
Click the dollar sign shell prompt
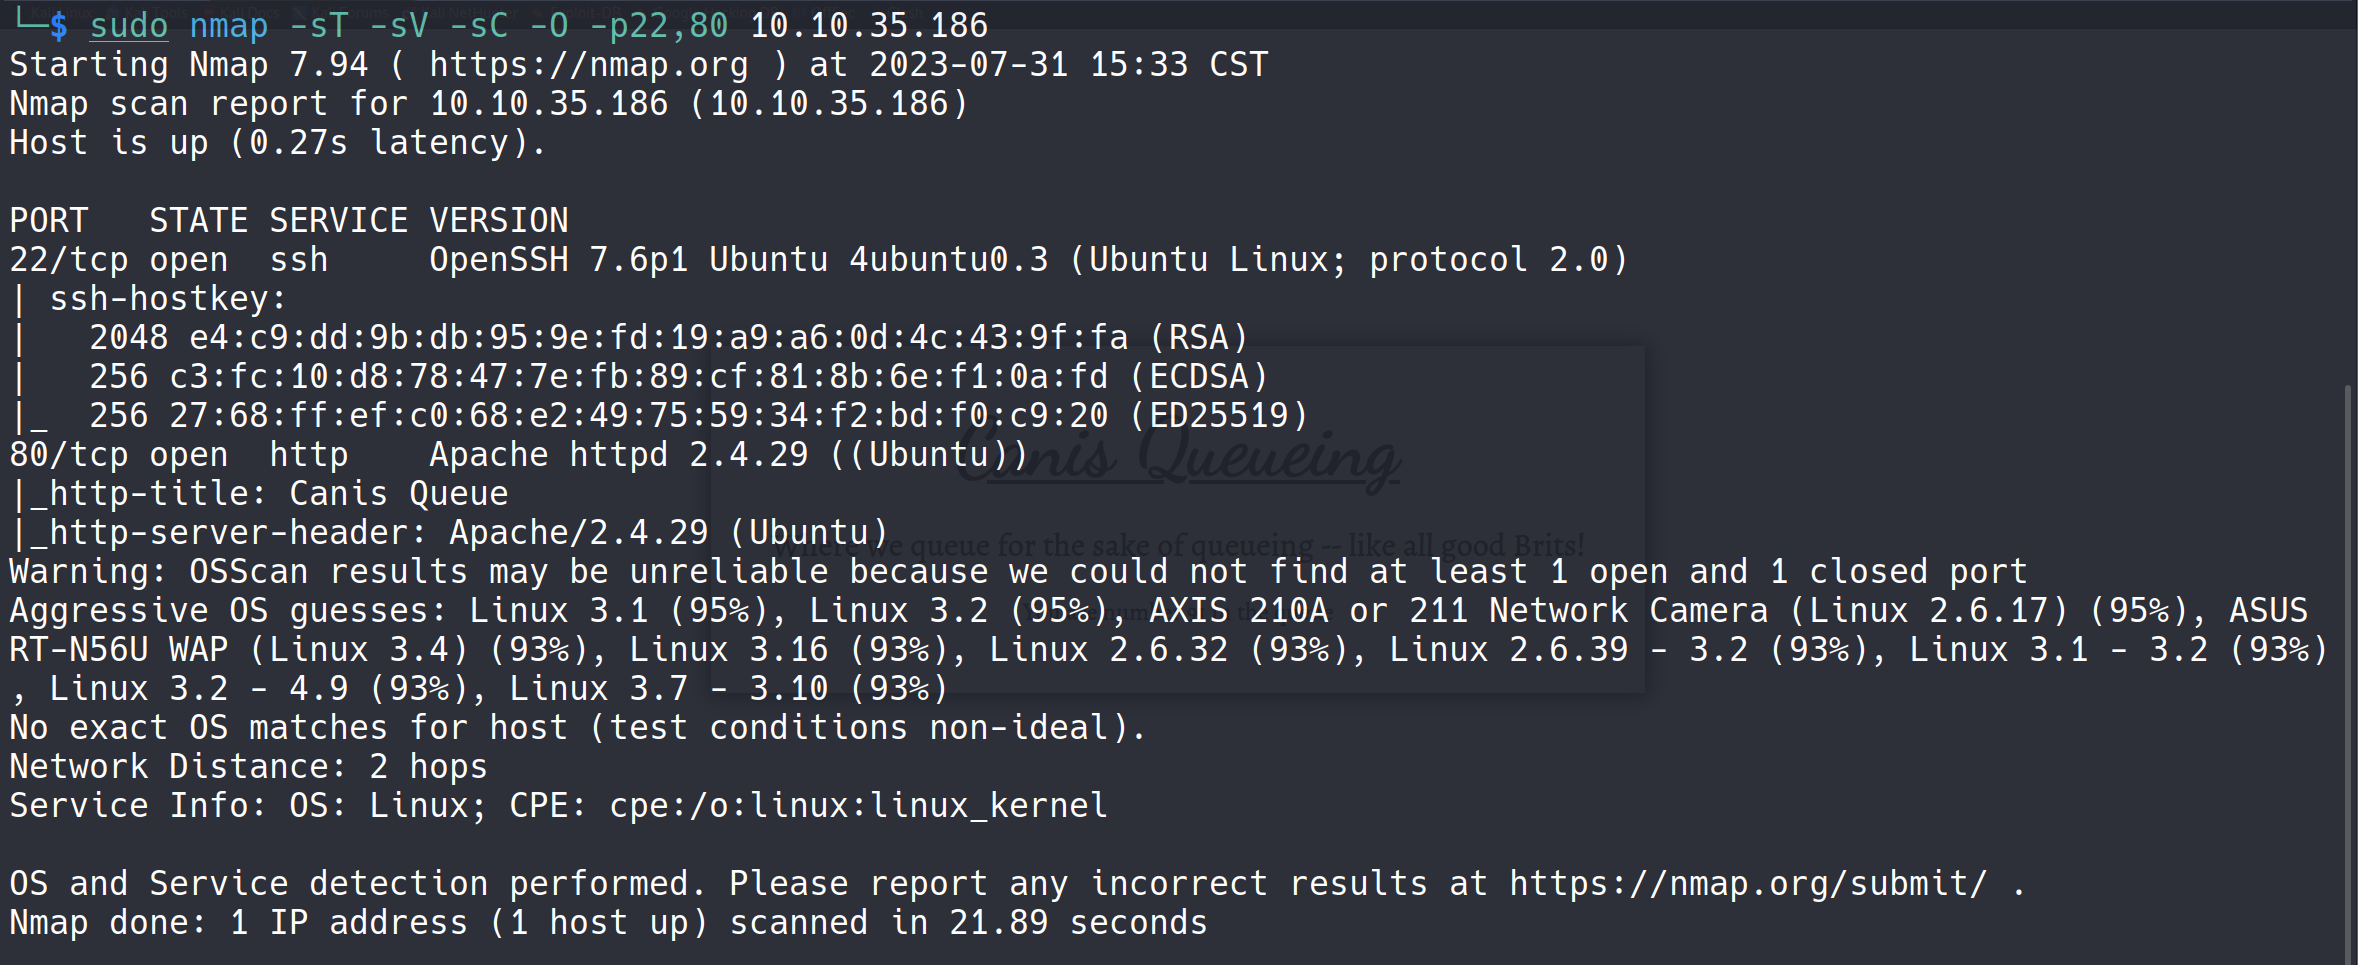tap(59, 26)
